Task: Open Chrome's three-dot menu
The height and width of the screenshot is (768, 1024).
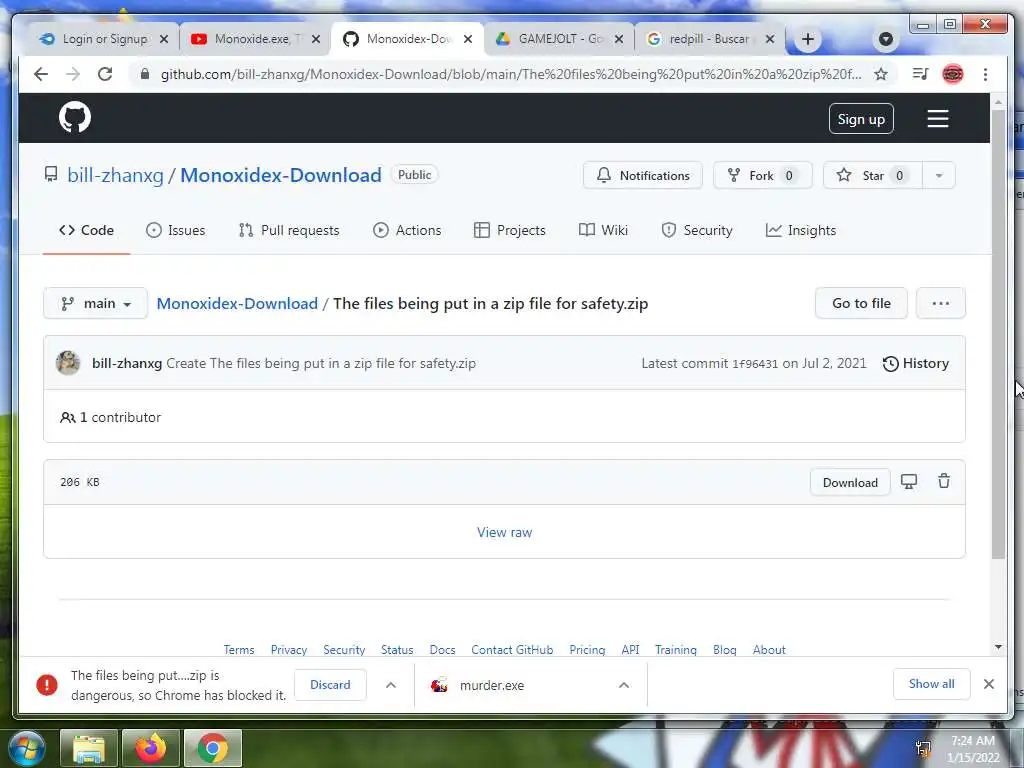Action: (x=985, y=74)
